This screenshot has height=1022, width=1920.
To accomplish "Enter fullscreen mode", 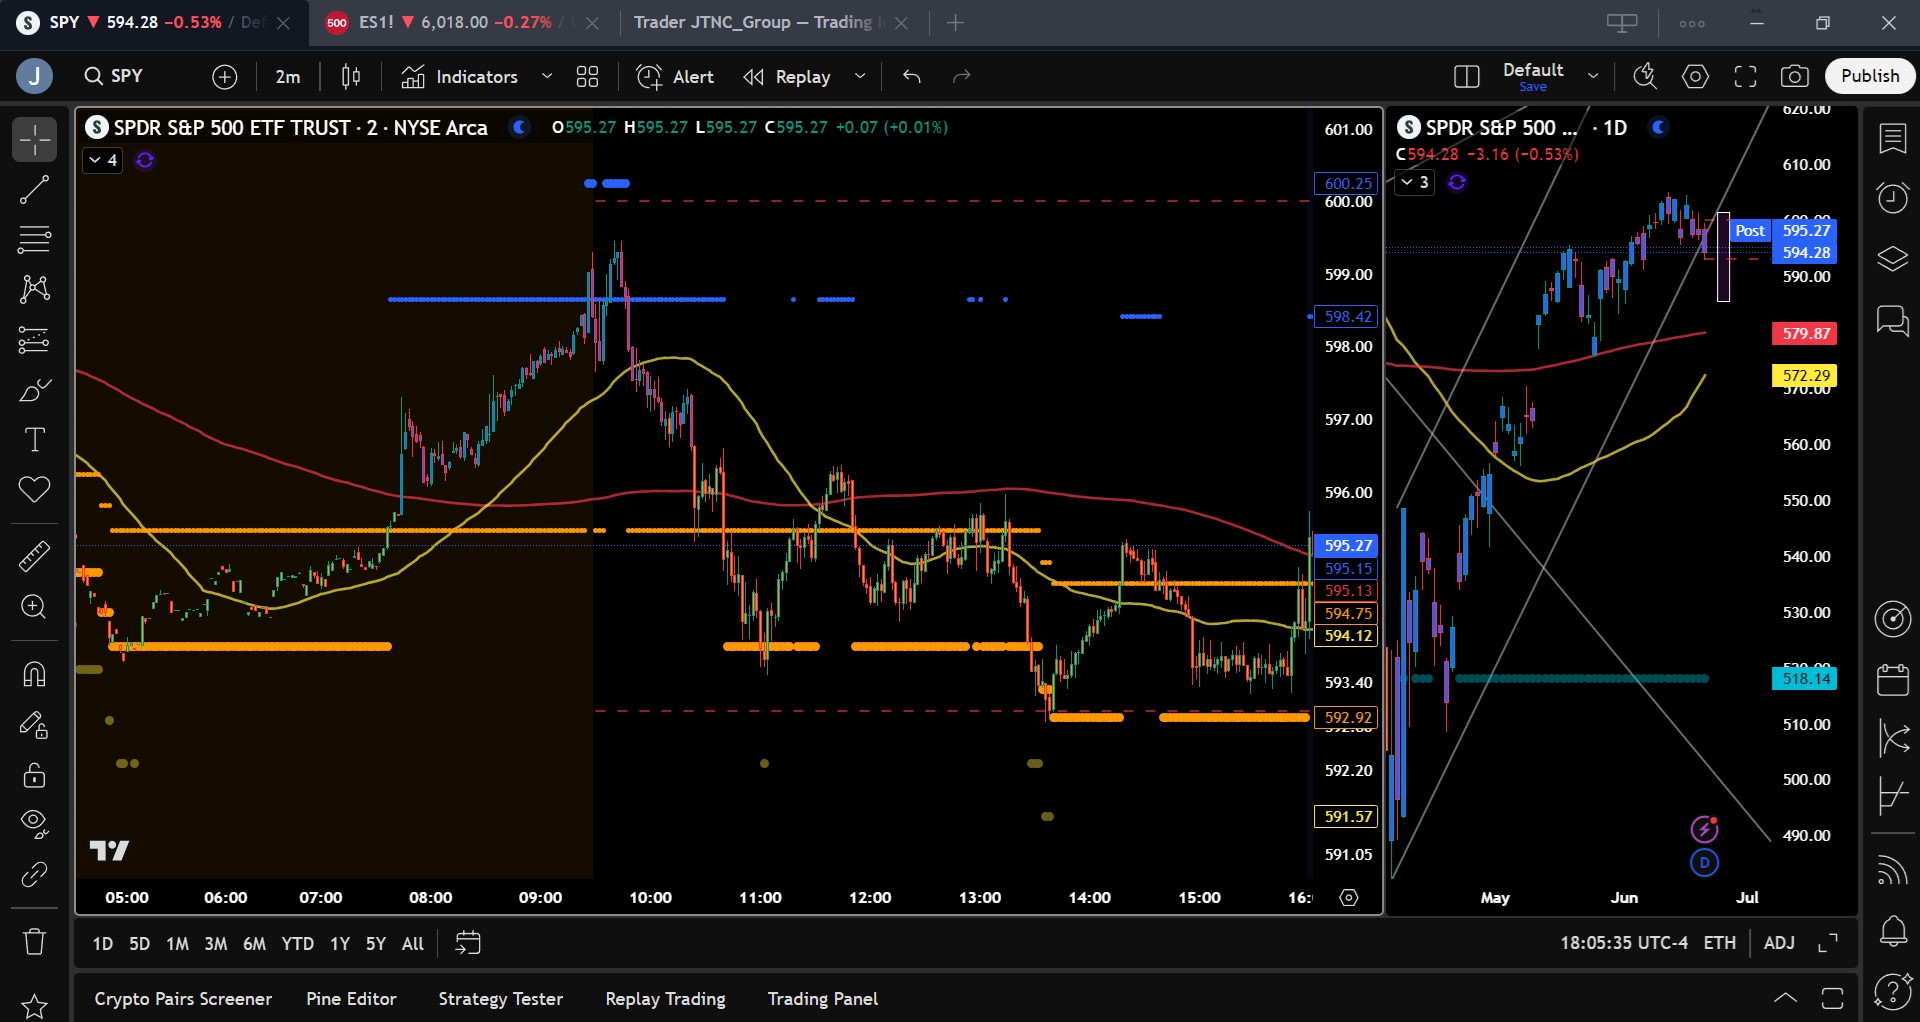I will point(1745,76).
